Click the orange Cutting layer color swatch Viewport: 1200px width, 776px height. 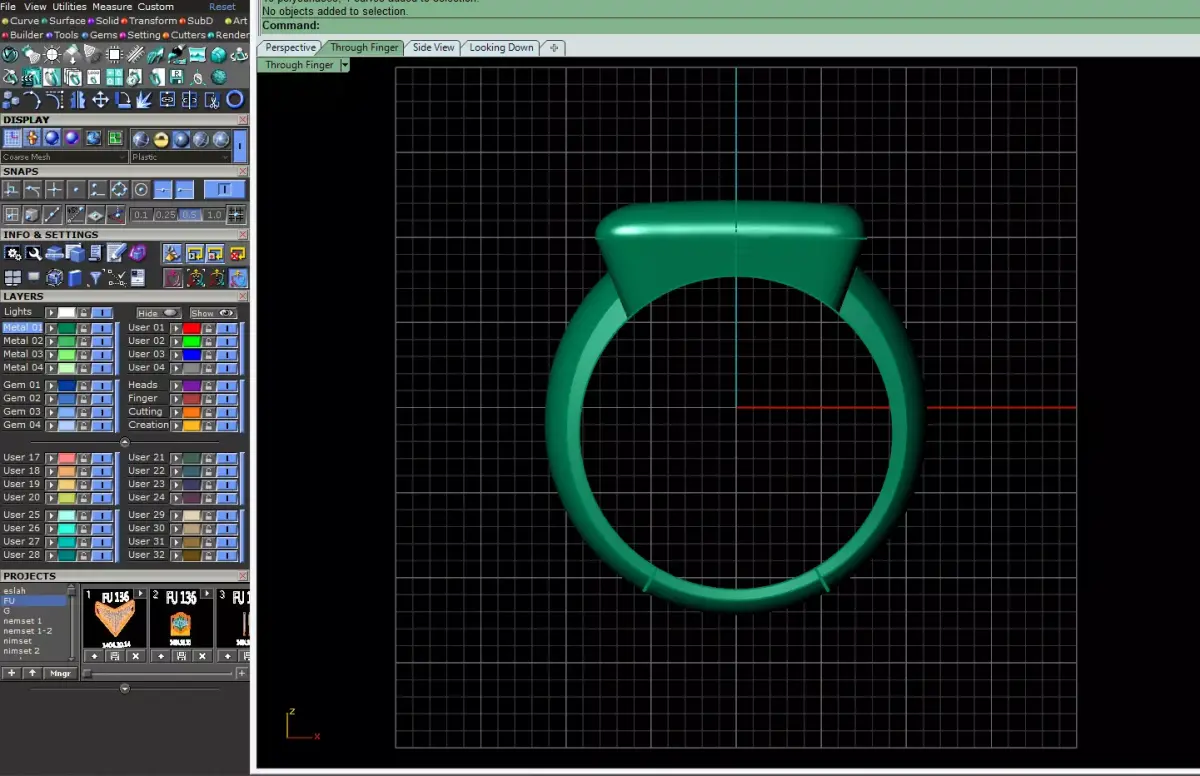click(x=192, y=412)
